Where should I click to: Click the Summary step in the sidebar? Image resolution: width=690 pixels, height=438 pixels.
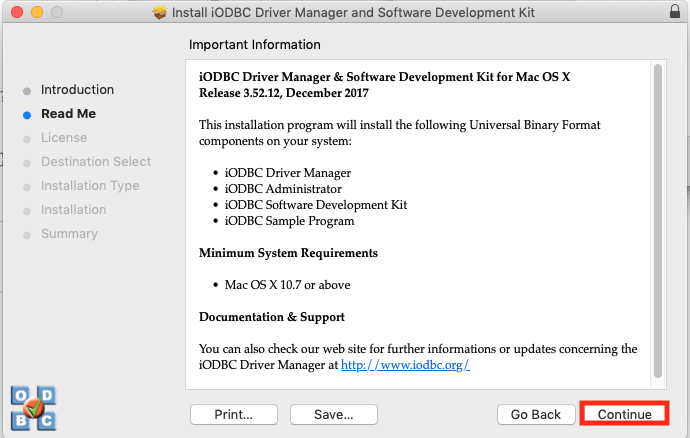point(70,234)
